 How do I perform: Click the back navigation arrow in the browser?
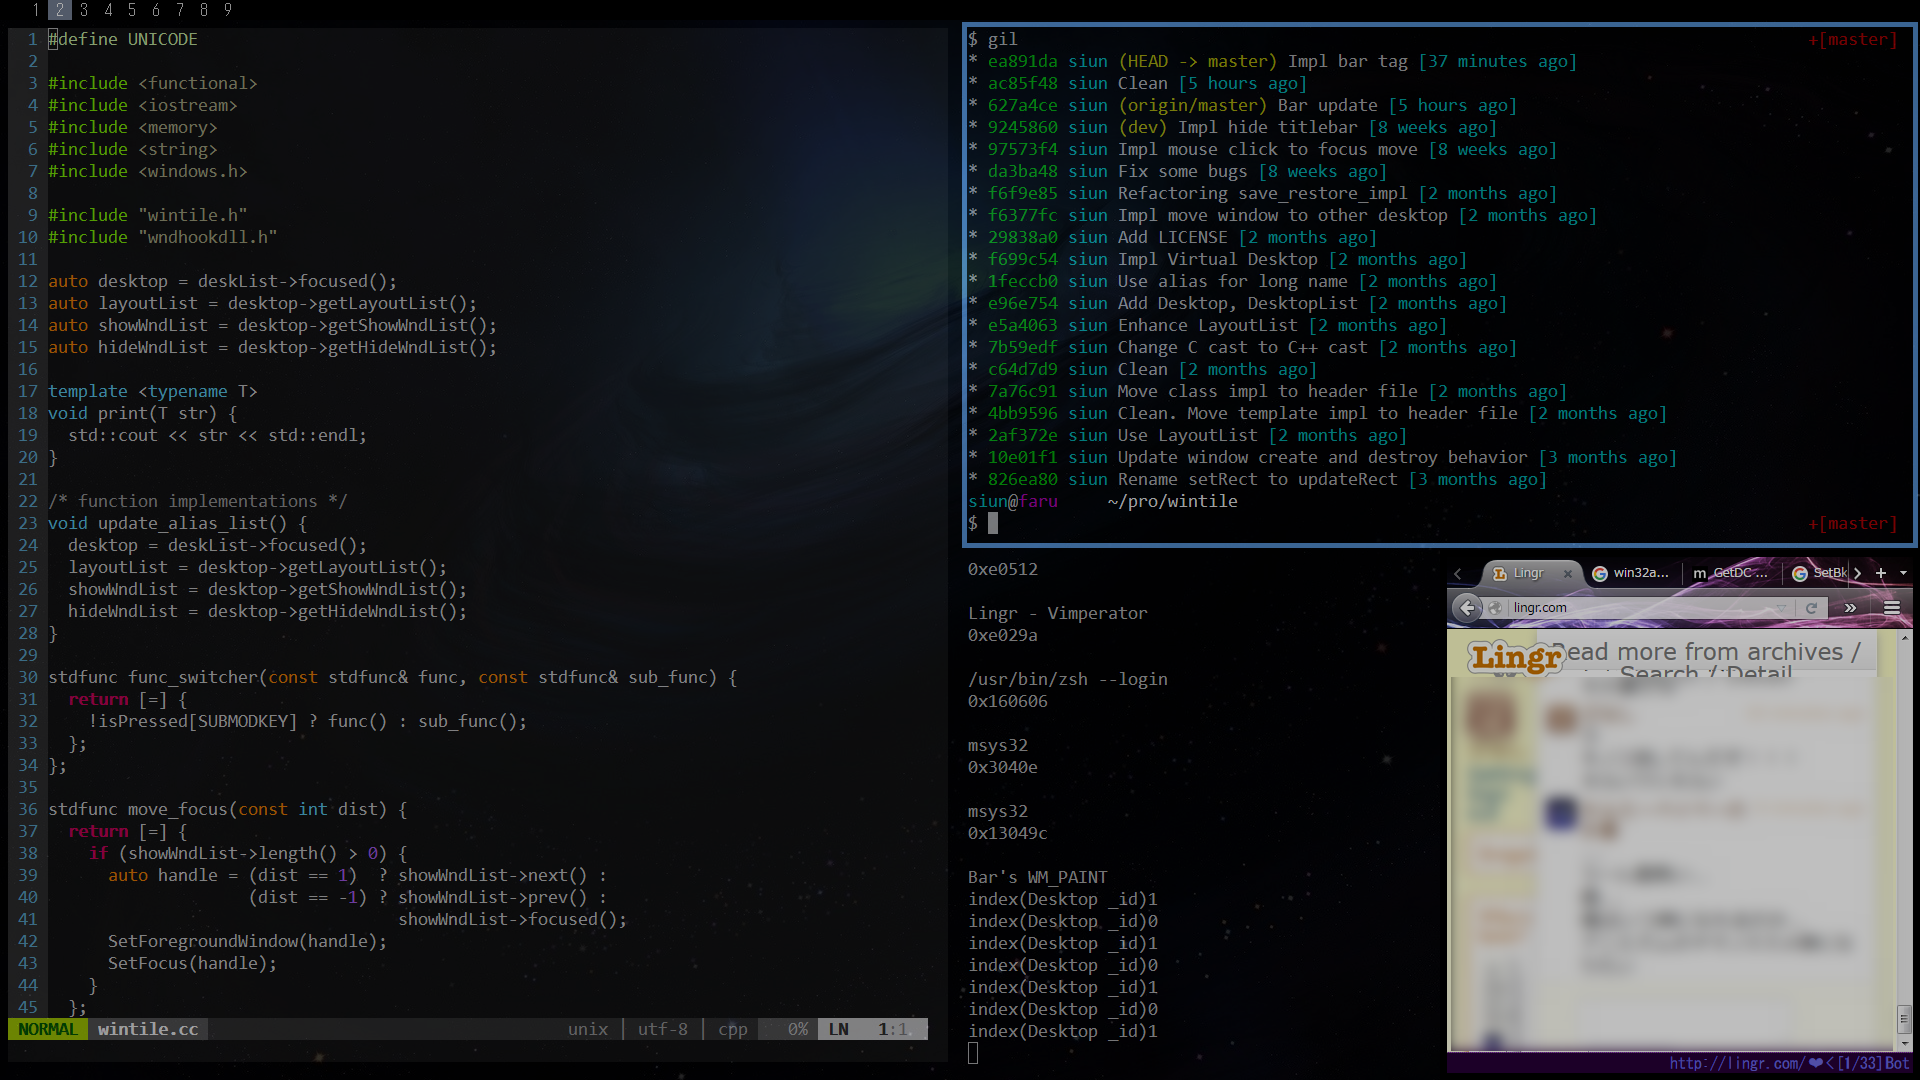[1468, 609]
